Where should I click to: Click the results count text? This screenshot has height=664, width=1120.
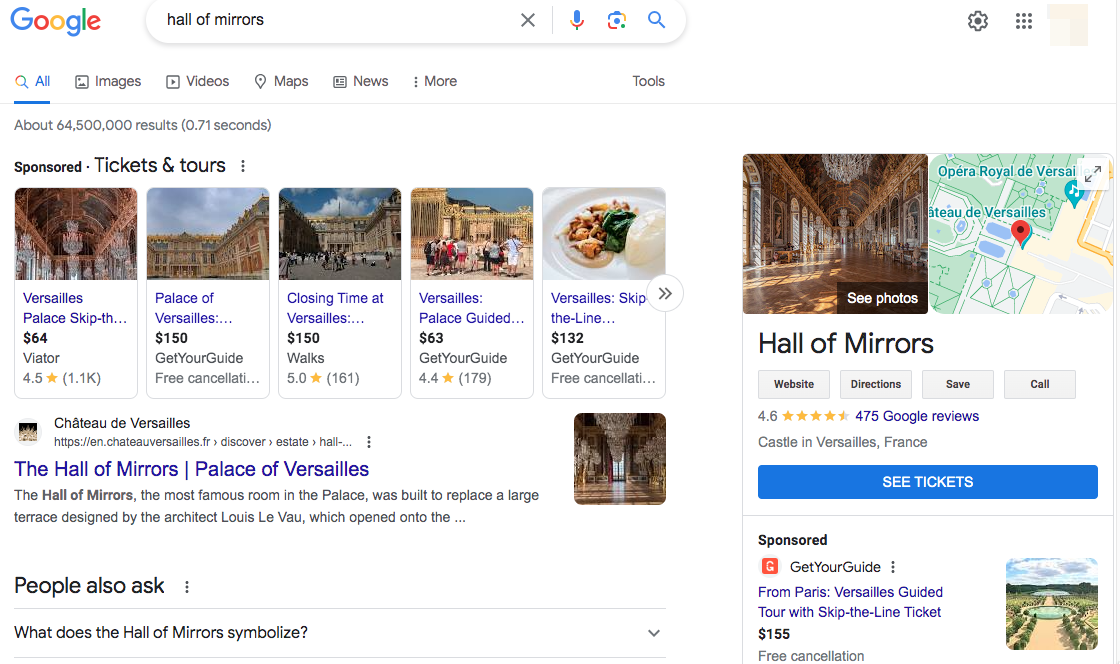coord(143,126)
